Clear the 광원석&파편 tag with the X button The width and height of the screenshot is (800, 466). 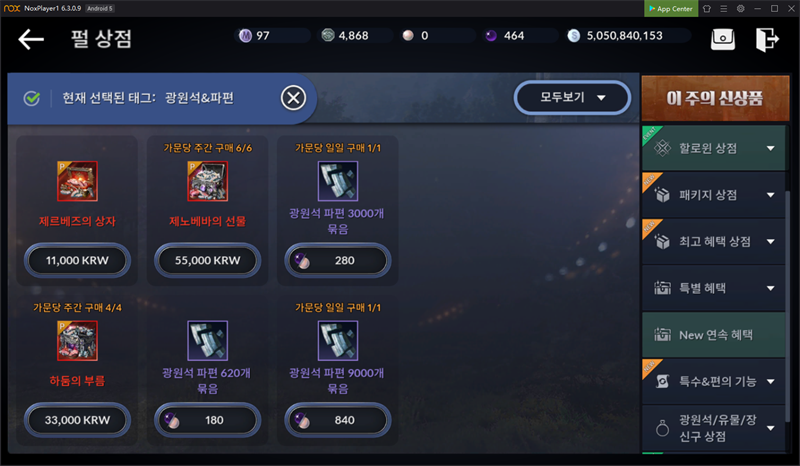point(293,98)
